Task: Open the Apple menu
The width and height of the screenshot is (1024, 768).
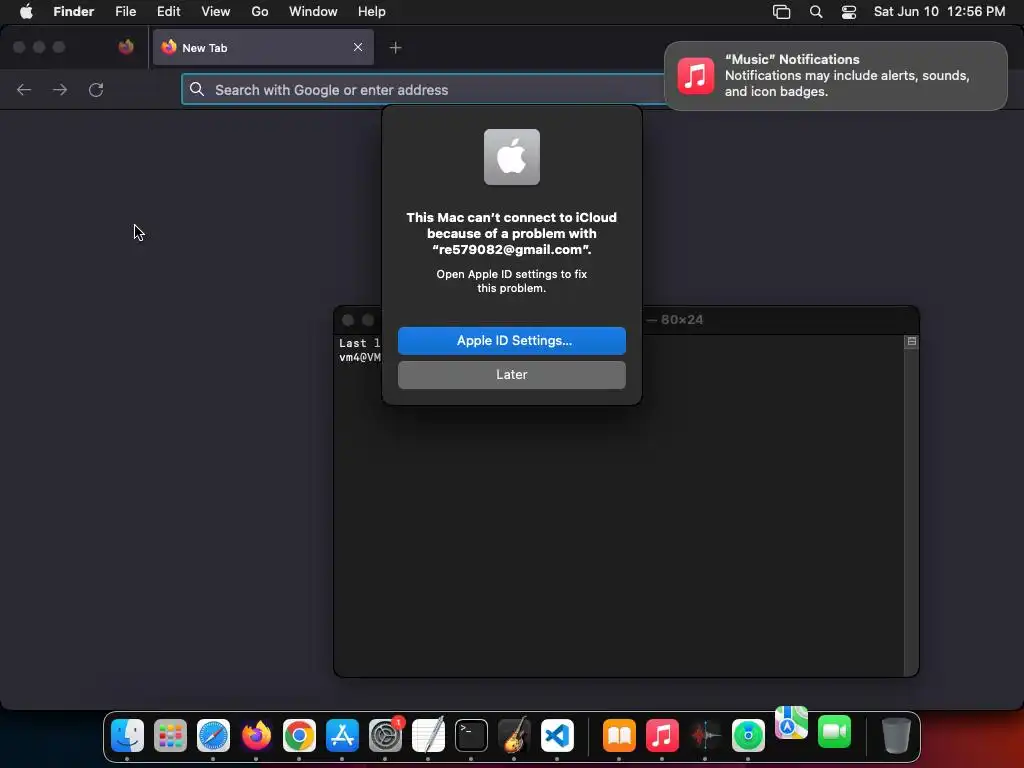Action: tap(26, 11)
